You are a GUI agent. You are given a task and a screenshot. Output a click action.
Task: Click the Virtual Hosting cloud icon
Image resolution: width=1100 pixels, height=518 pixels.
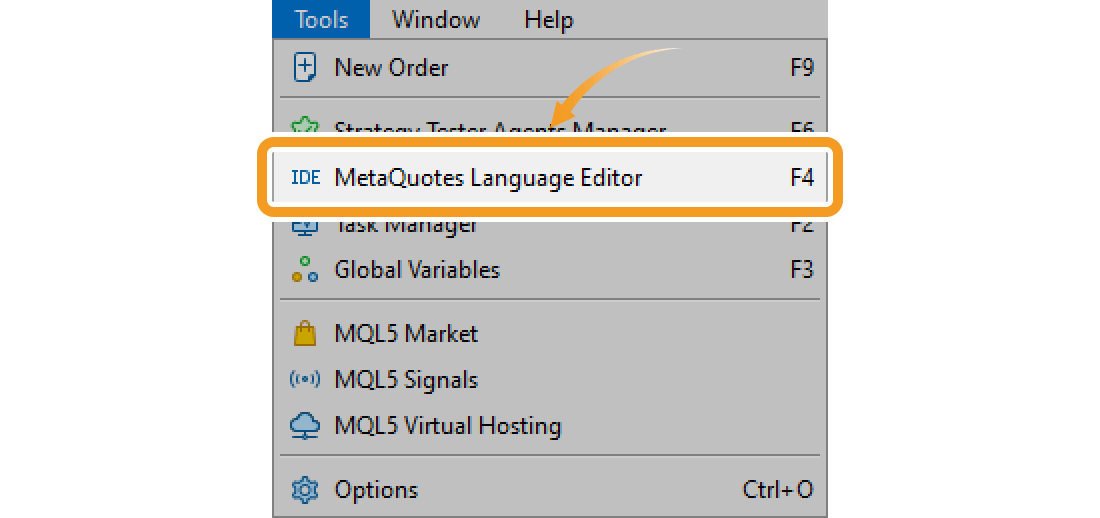pos(304,426)
